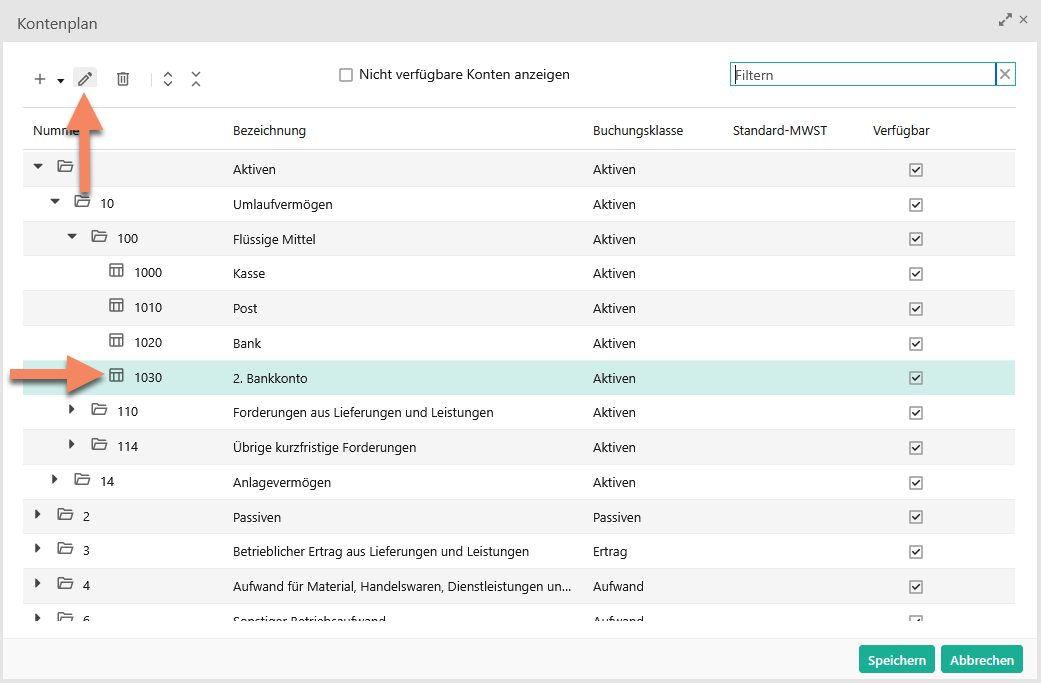This screenshot has width=1041, height=683.
Task: Select the Post account name
Action: tap(244, 309)
